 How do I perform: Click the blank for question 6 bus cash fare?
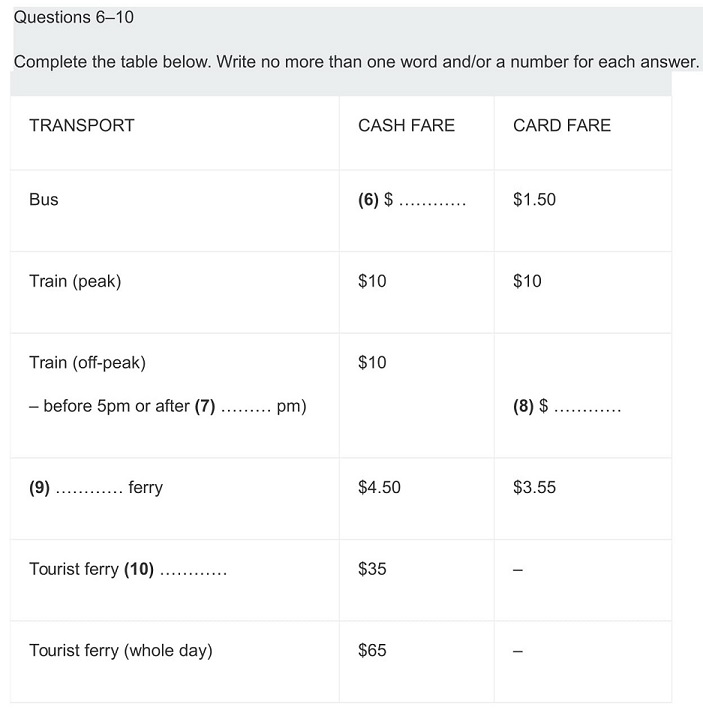point(431,201)
